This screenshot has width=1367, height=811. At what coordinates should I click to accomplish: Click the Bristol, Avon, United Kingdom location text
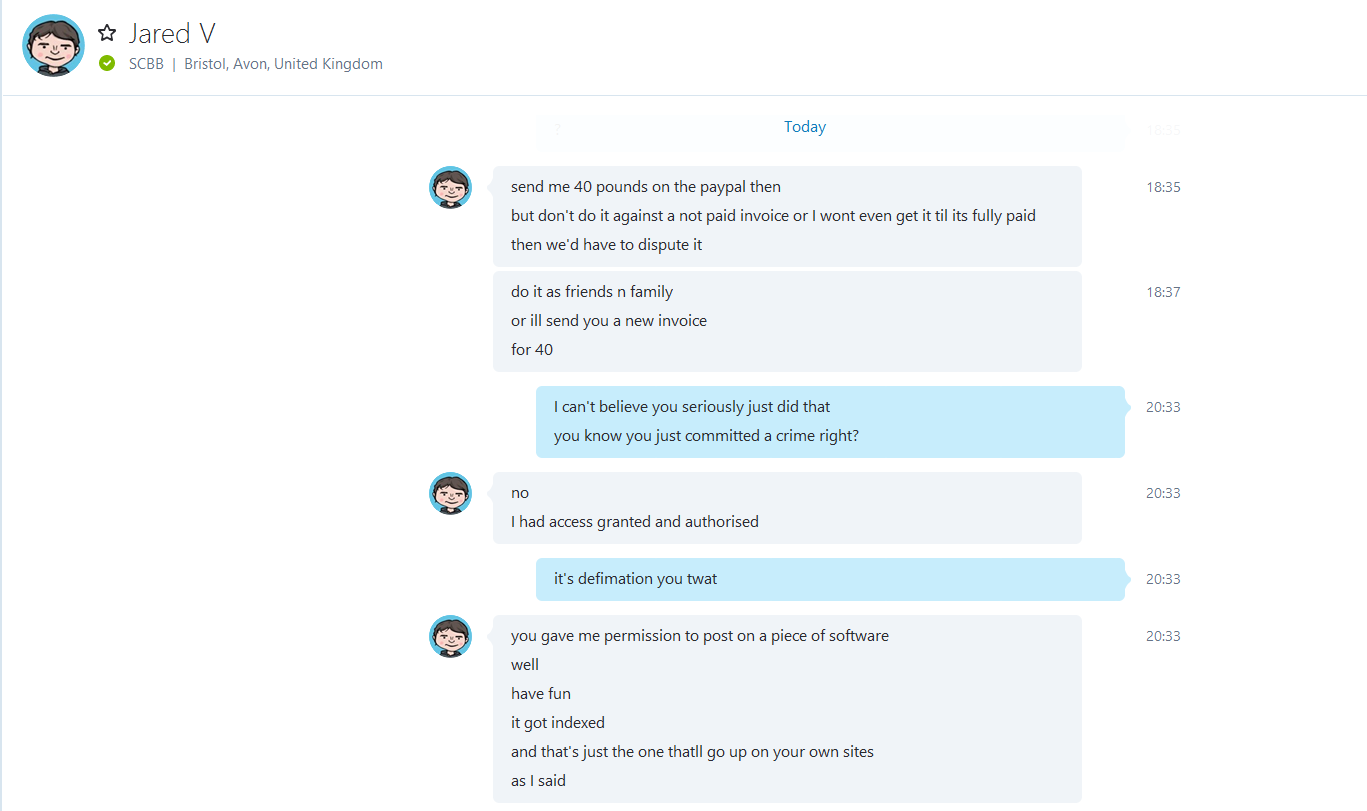283,64
